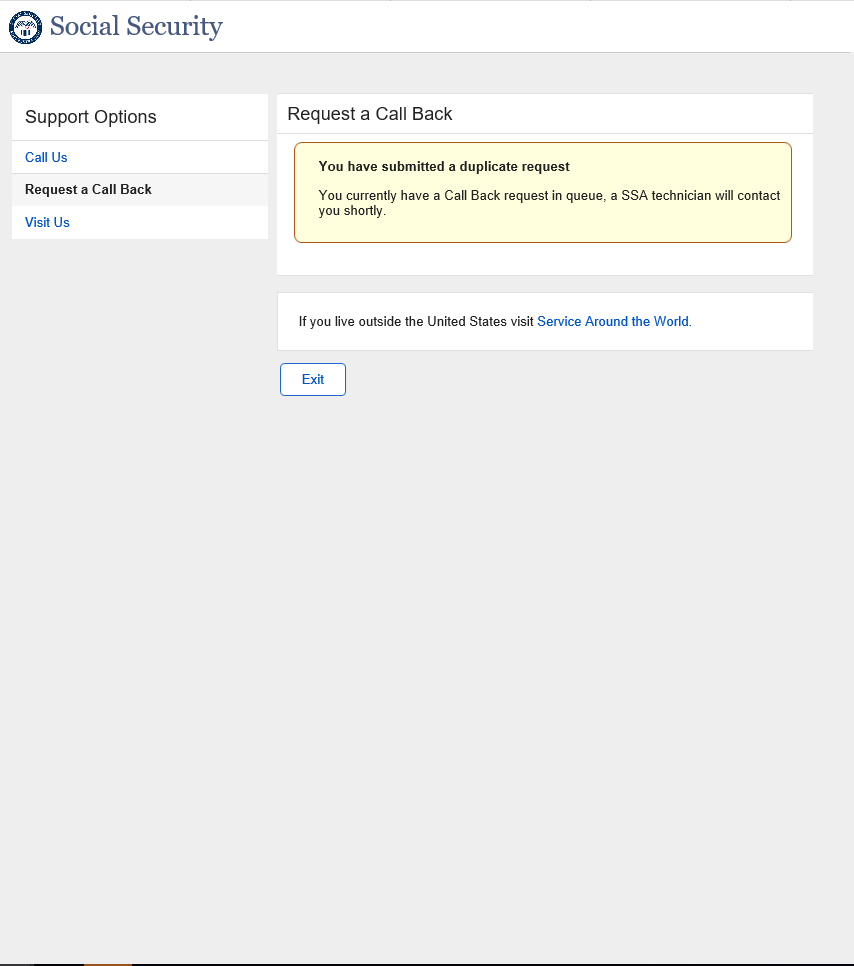Open the Call Us support option

pyautogui.click(x=46, y=157)
